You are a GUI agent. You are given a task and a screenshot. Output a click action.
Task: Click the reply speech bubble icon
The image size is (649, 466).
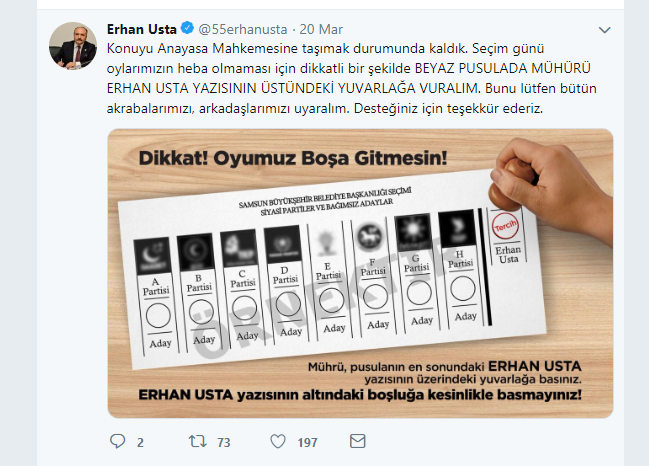point(118,441)
